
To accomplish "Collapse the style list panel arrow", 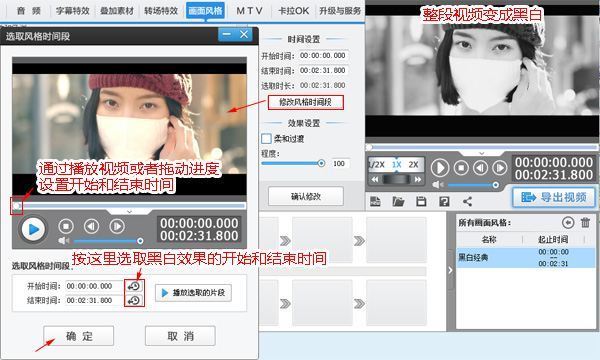I will click(x=450, y=270).
